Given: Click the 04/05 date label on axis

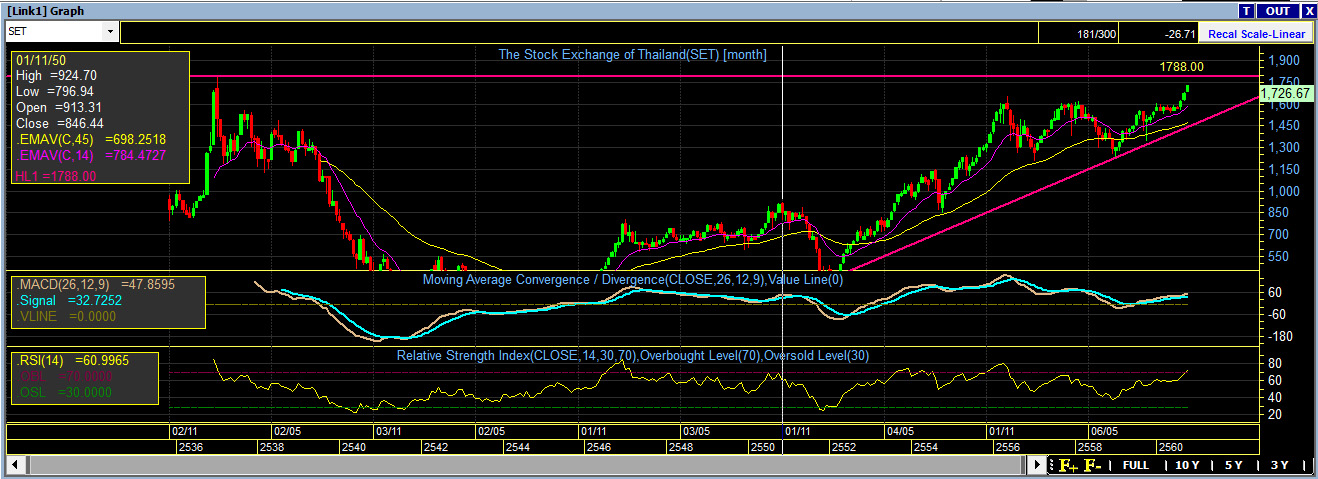Looking at the screenshot, I should click(899, 431).
